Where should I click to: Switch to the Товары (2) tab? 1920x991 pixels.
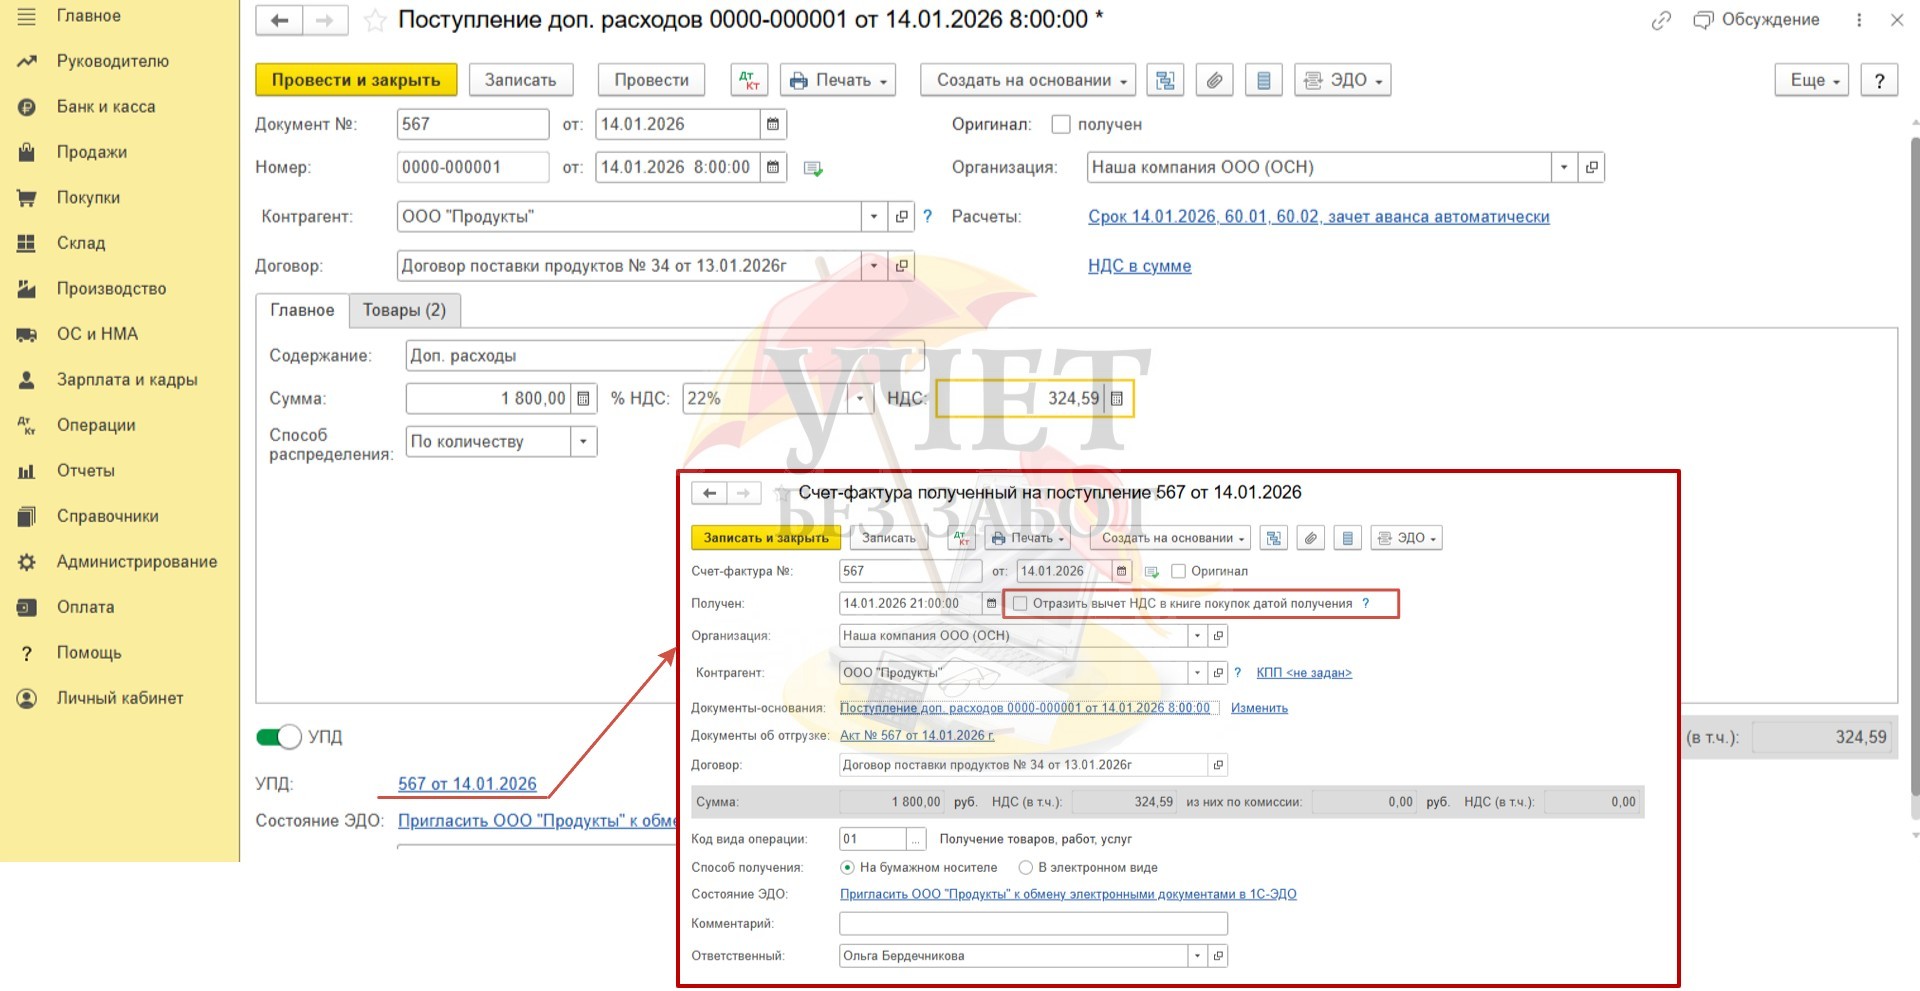pos(404,310)
